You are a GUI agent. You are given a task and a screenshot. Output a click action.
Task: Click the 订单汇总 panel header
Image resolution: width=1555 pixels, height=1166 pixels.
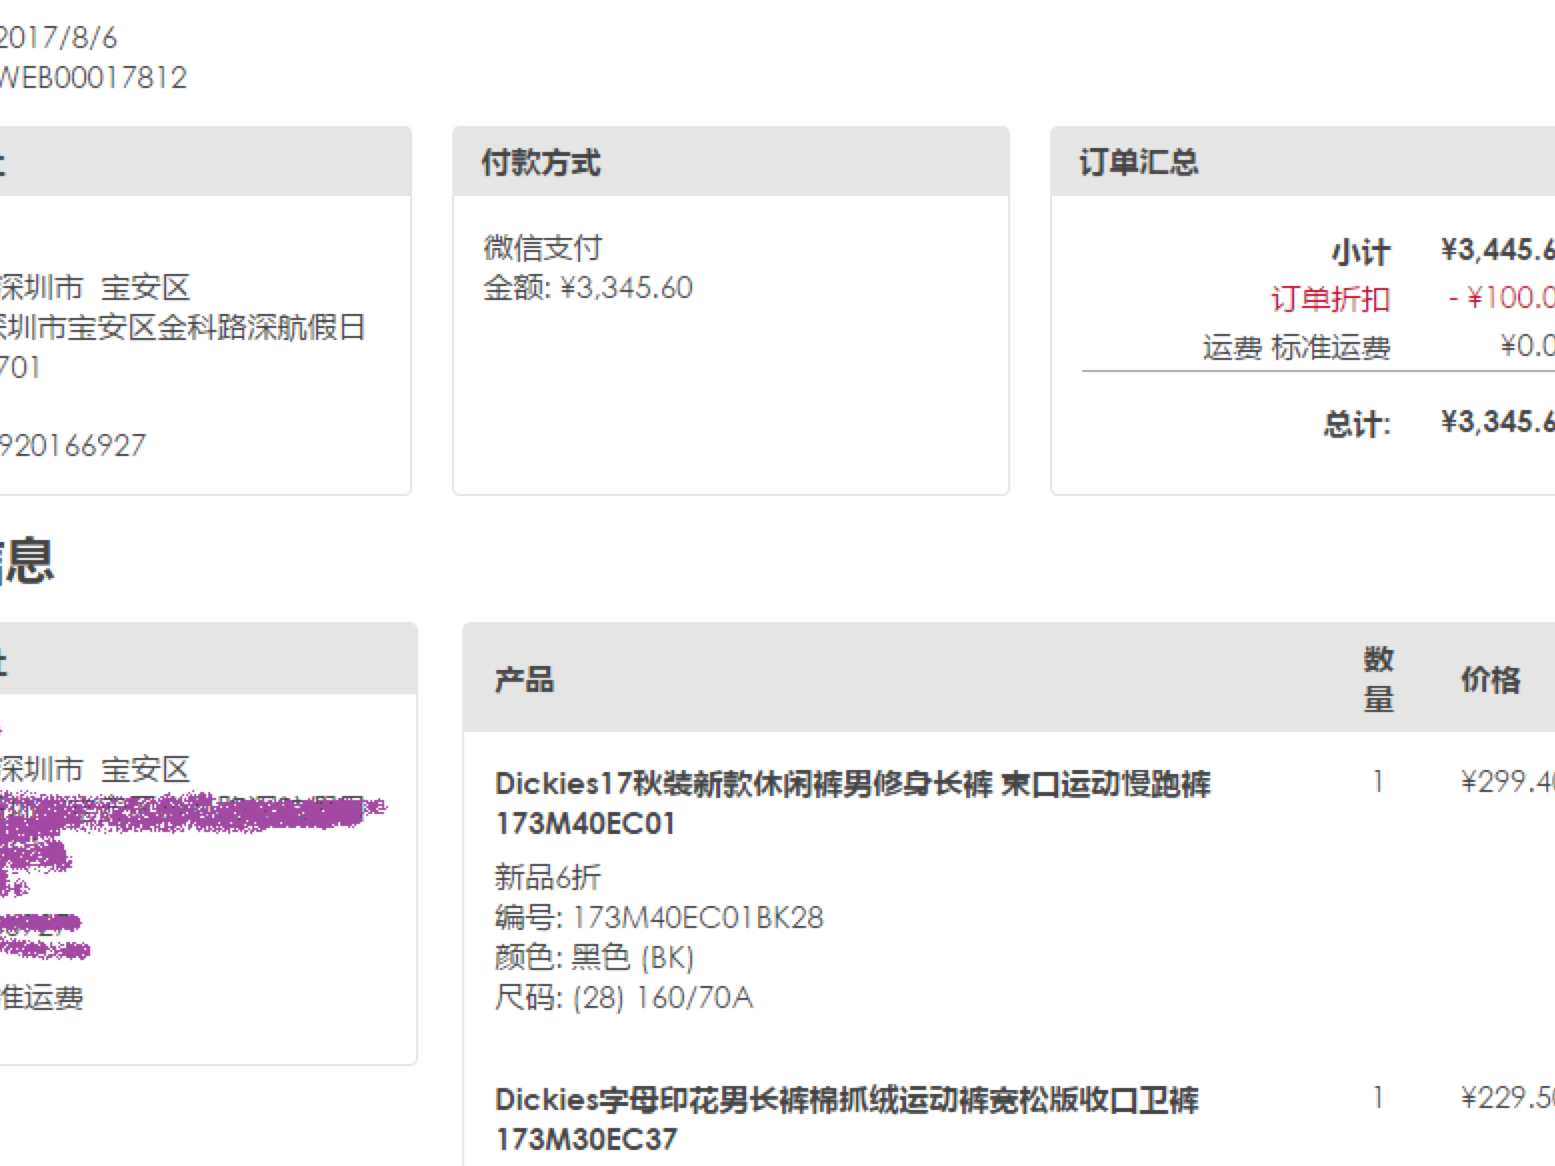coord(1303,161)
